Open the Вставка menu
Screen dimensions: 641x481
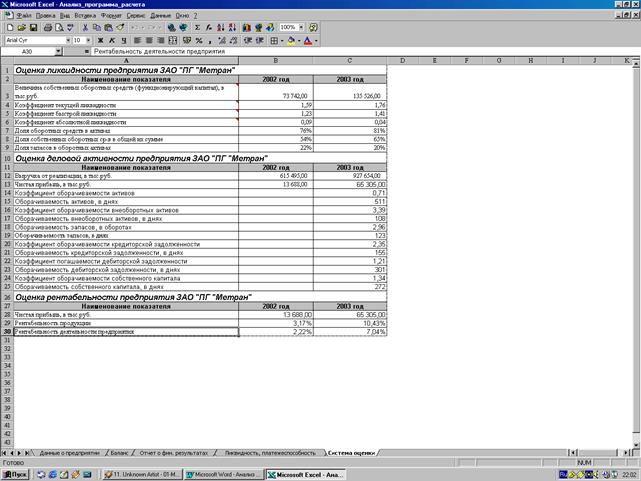click(85, 16)
